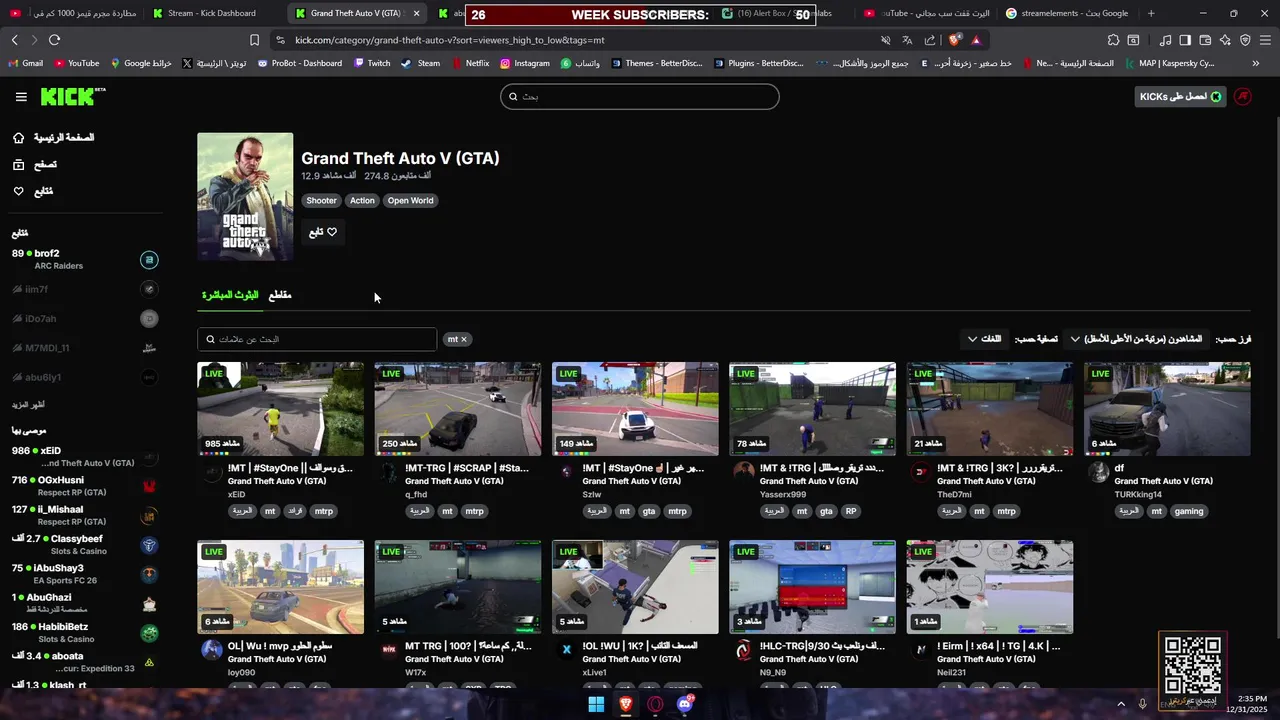Click the bookmark icon beside the address bar
Viewport: 1280px width, 720px height.
click(x=254, y=40)
